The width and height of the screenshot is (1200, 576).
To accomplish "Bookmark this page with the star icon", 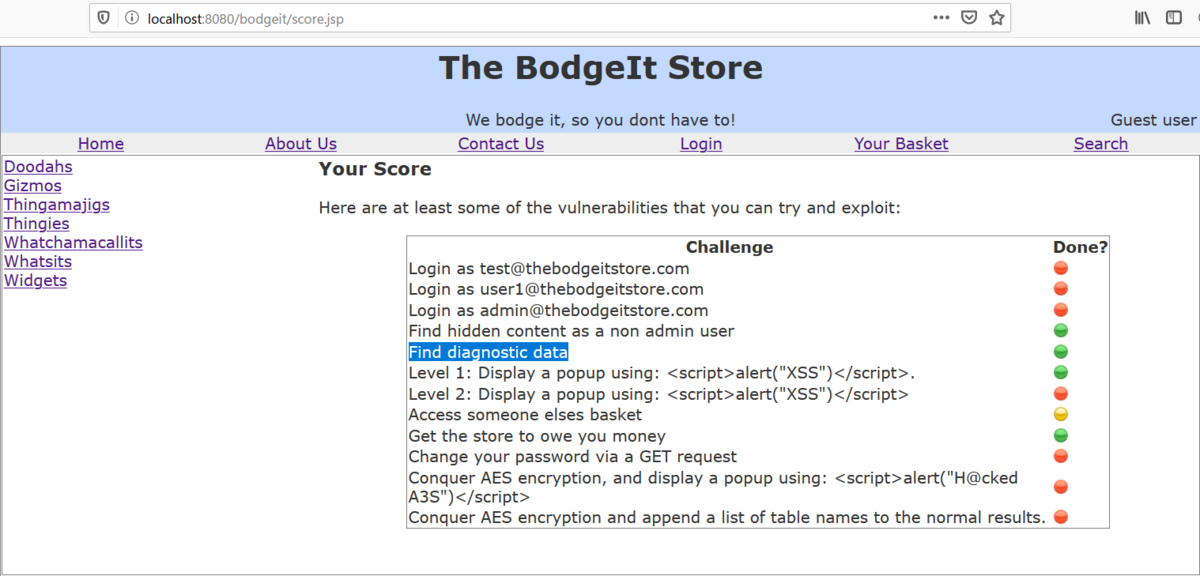I will click(996, 18).
